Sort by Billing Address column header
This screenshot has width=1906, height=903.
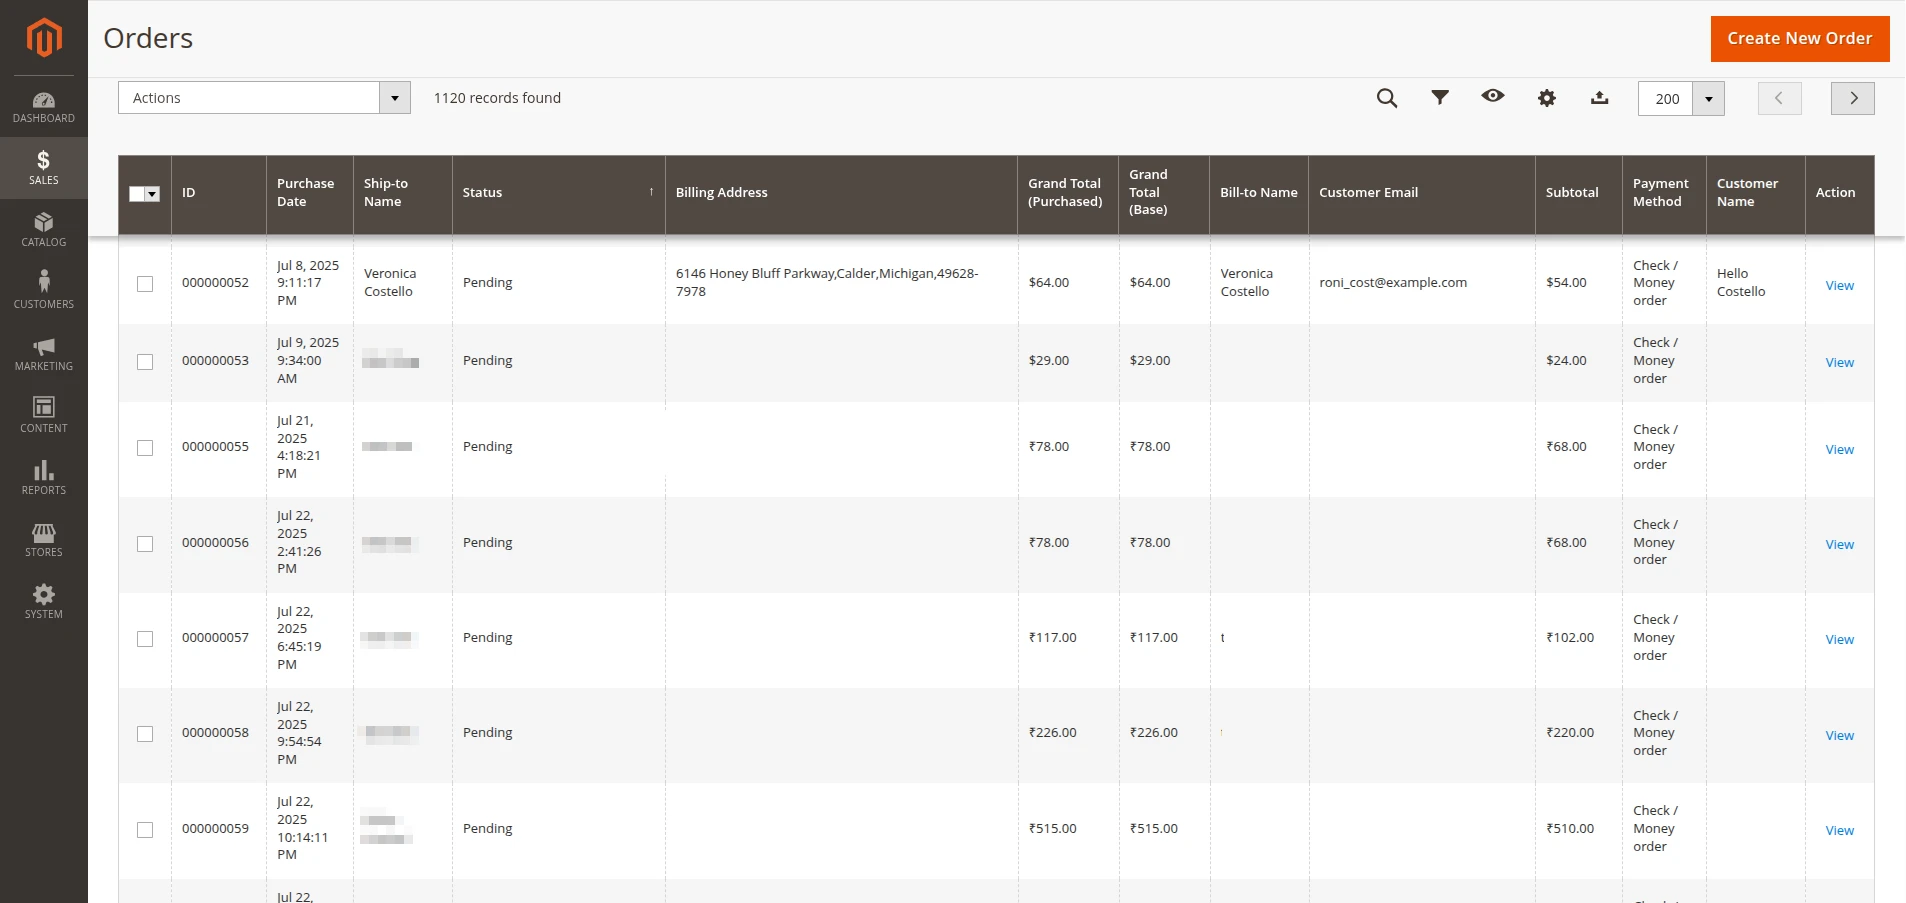click(841, 193)
